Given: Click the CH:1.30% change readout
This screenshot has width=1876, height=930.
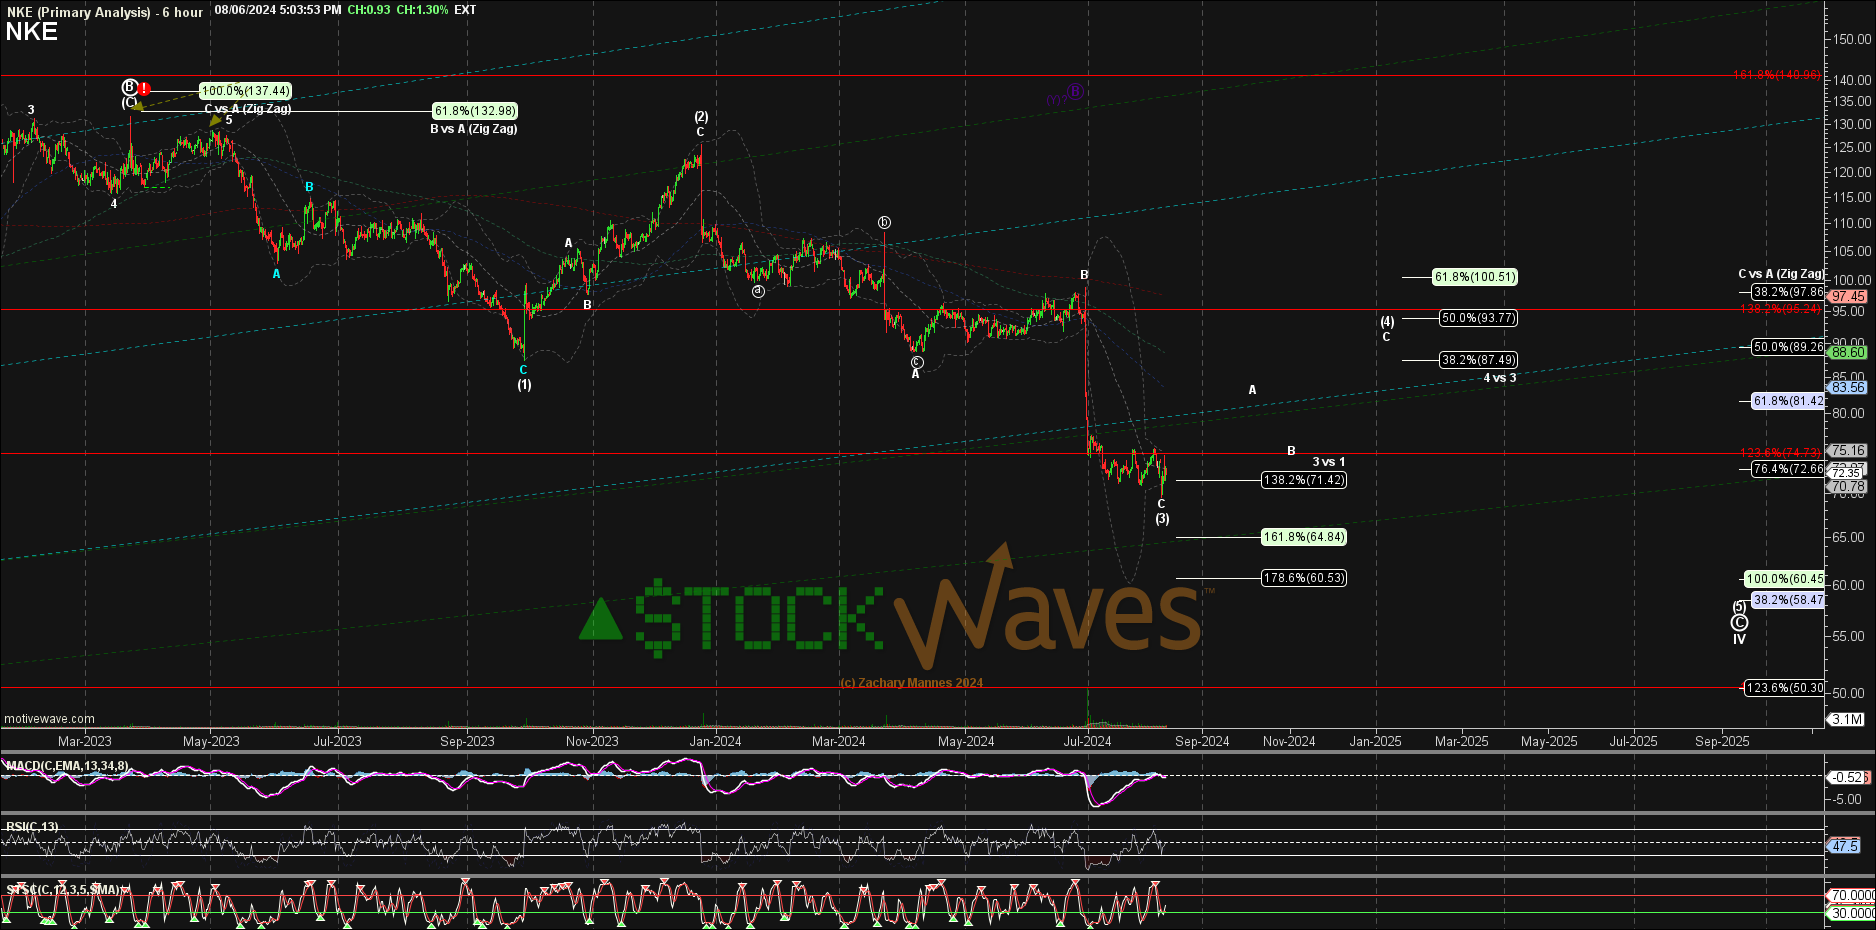Looking at the screenshot, I should tap(422, 10).
